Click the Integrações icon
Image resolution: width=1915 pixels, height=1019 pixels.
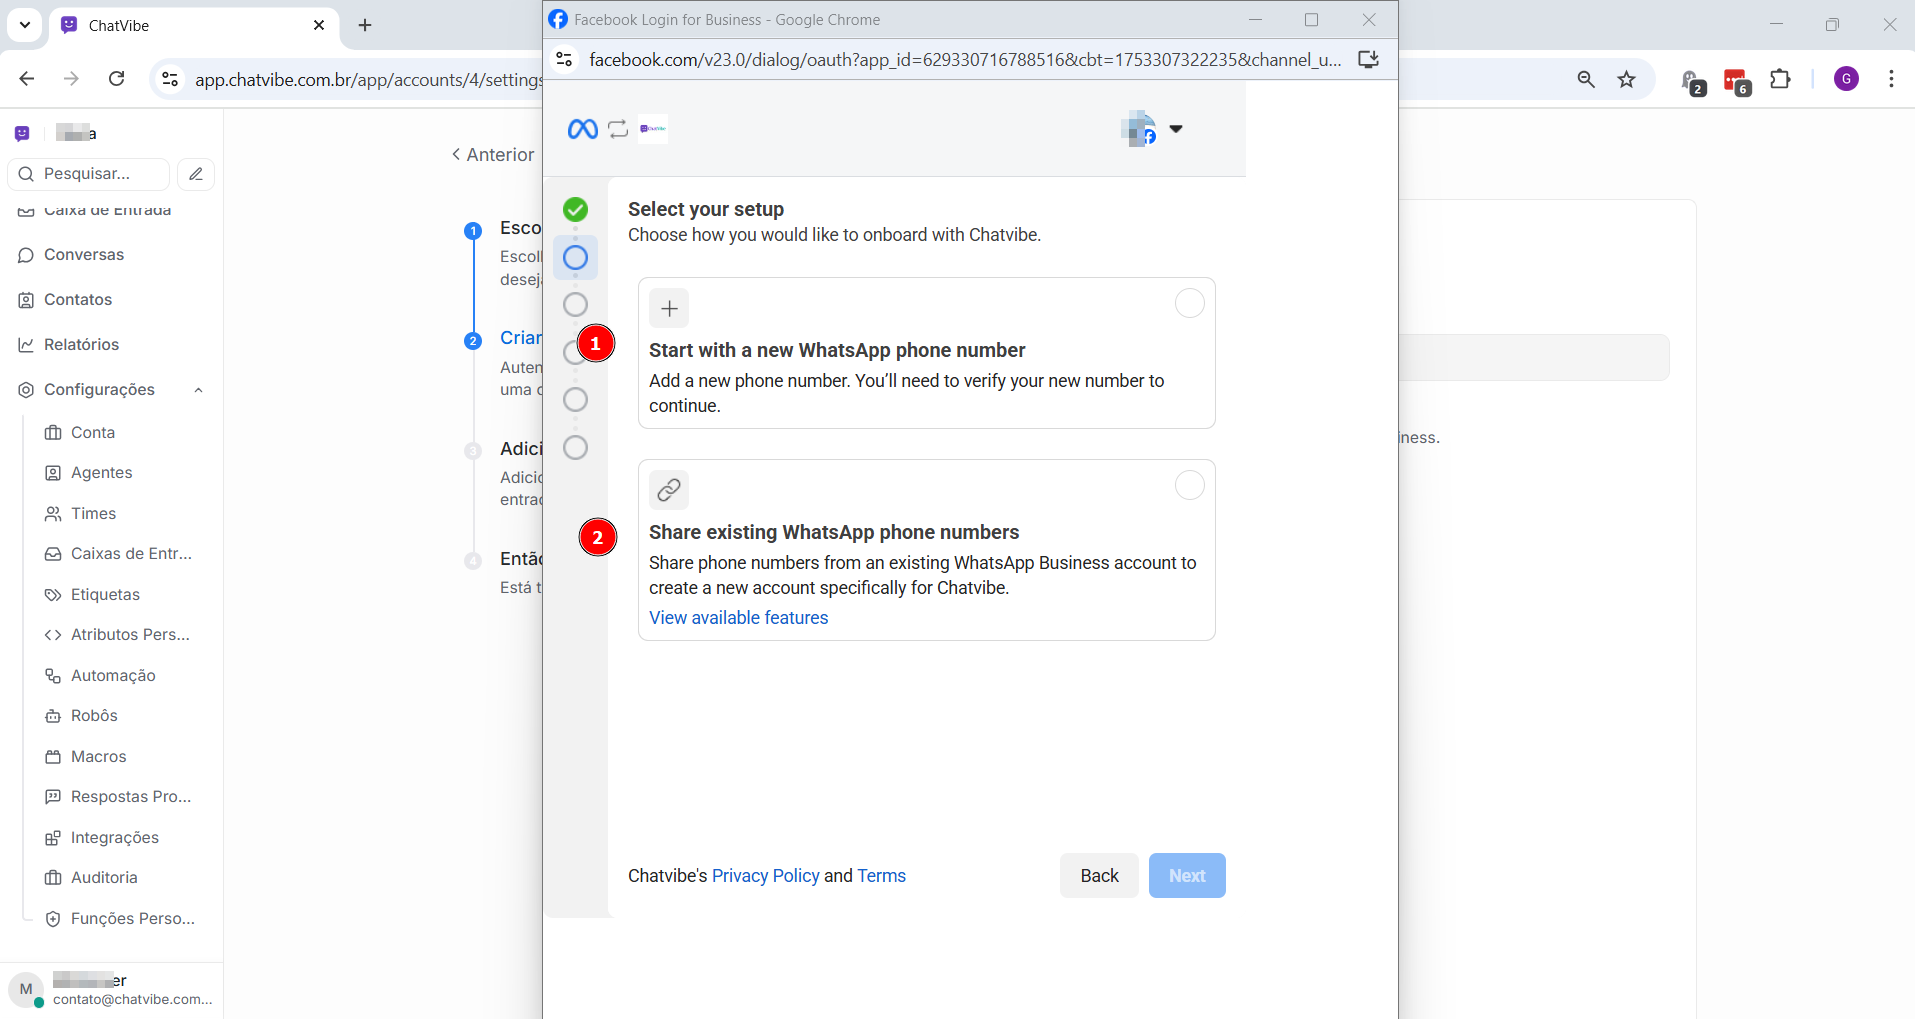[53, 838]
